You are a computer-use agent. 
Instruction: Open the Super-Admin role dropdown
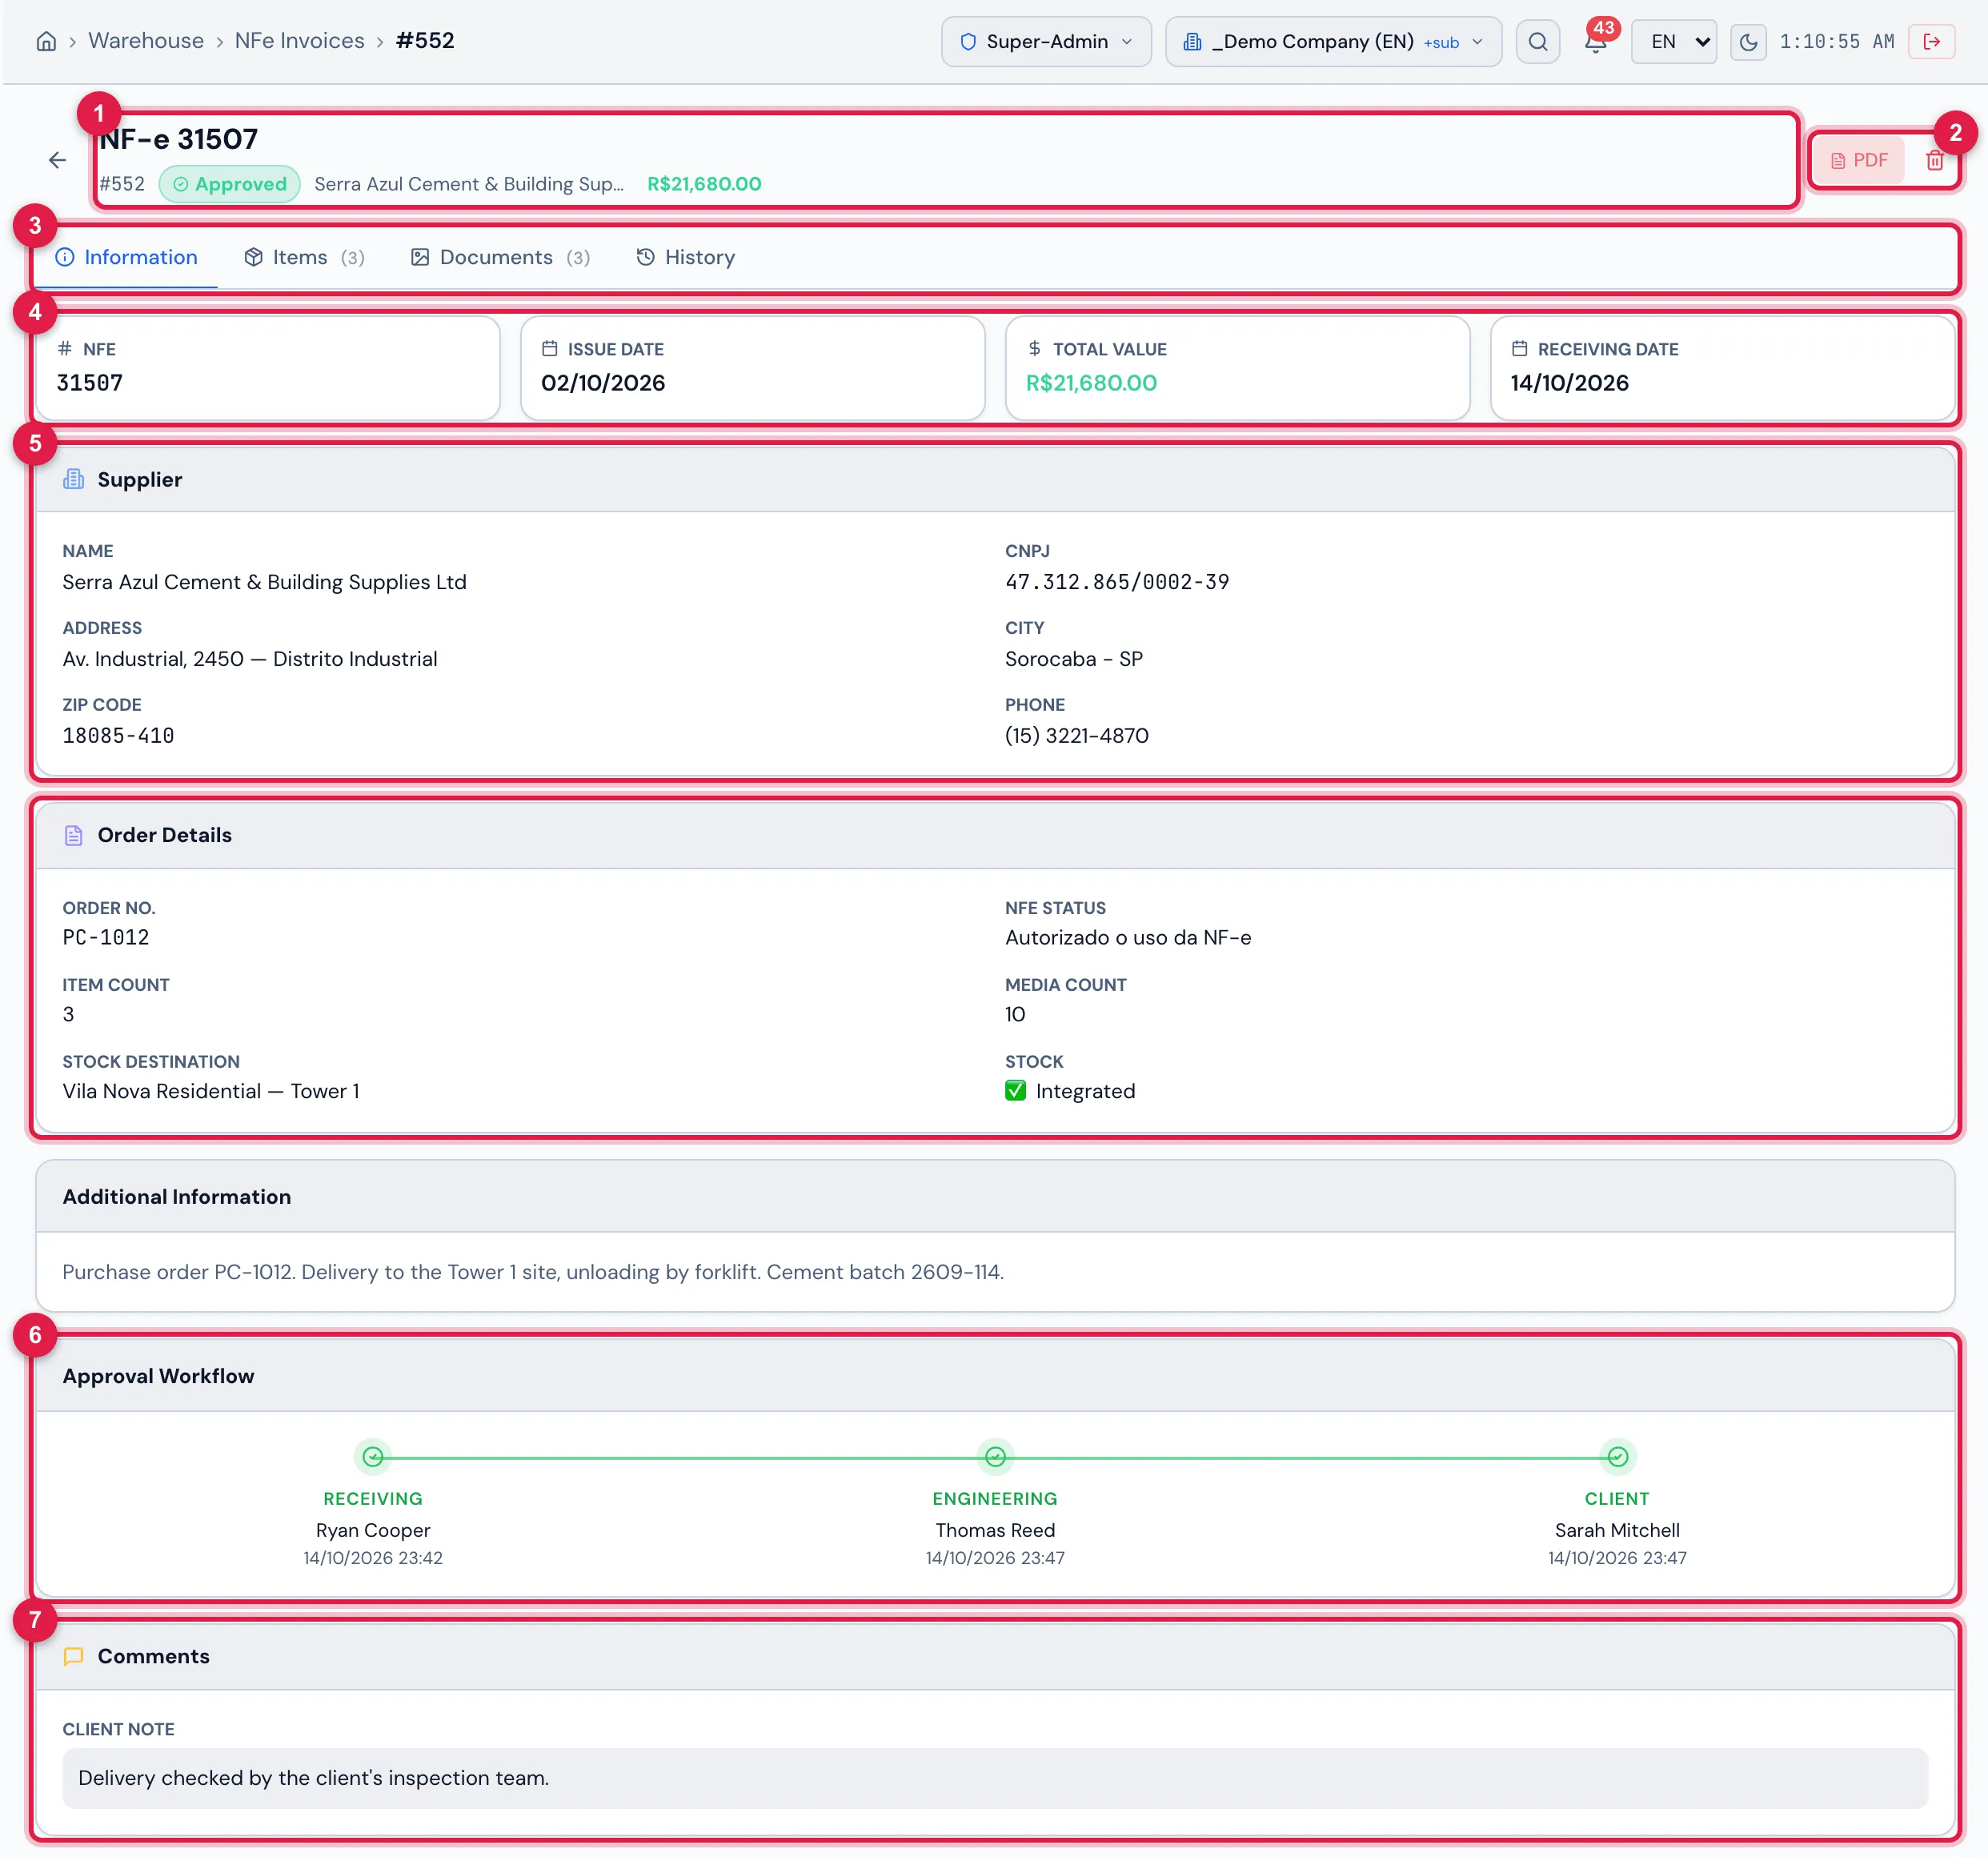[x=1046, y=41]
